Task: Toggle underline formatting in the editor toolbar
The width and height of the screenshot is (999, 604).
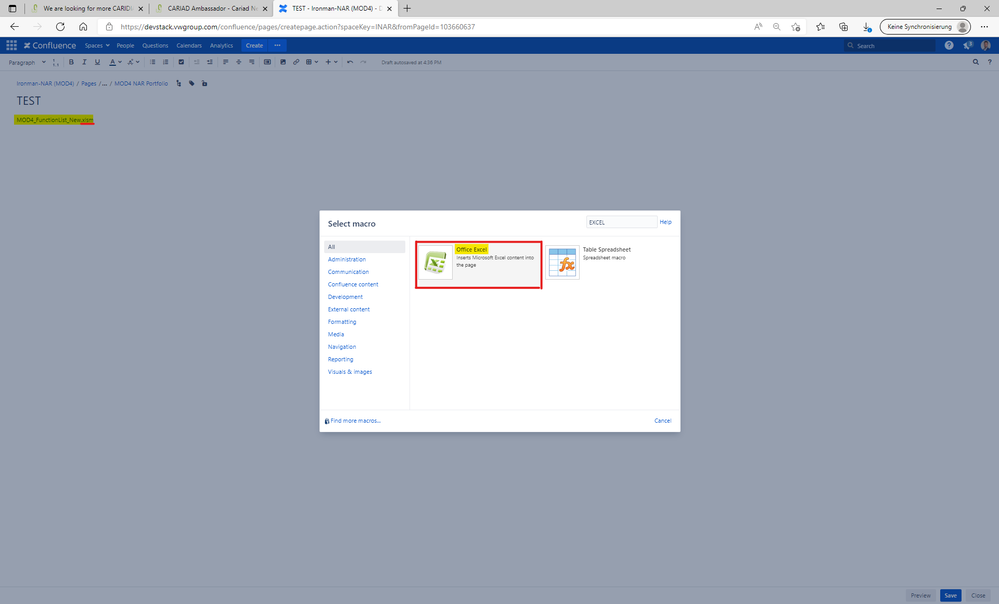Action: pos(97,62)
